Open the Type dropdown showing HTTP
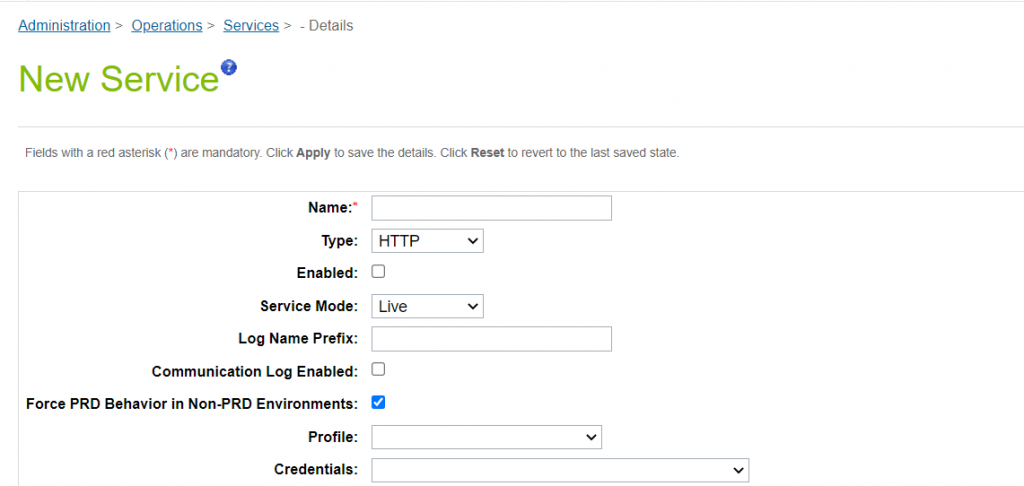Viewport: 1024px width, 486px height. coord(427,240)
